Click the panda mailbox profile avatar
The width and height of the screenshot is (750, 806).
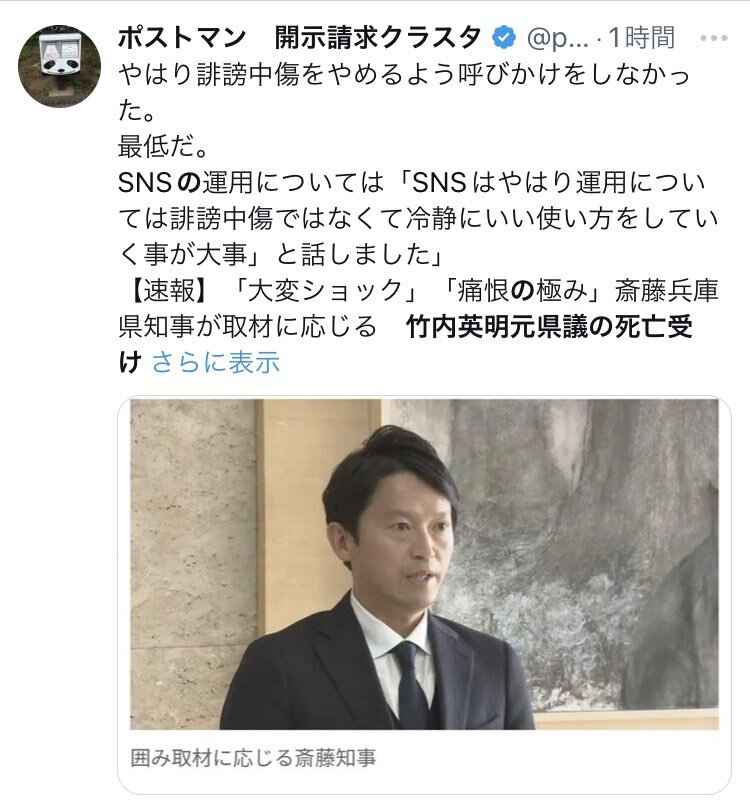coord(59,66)
